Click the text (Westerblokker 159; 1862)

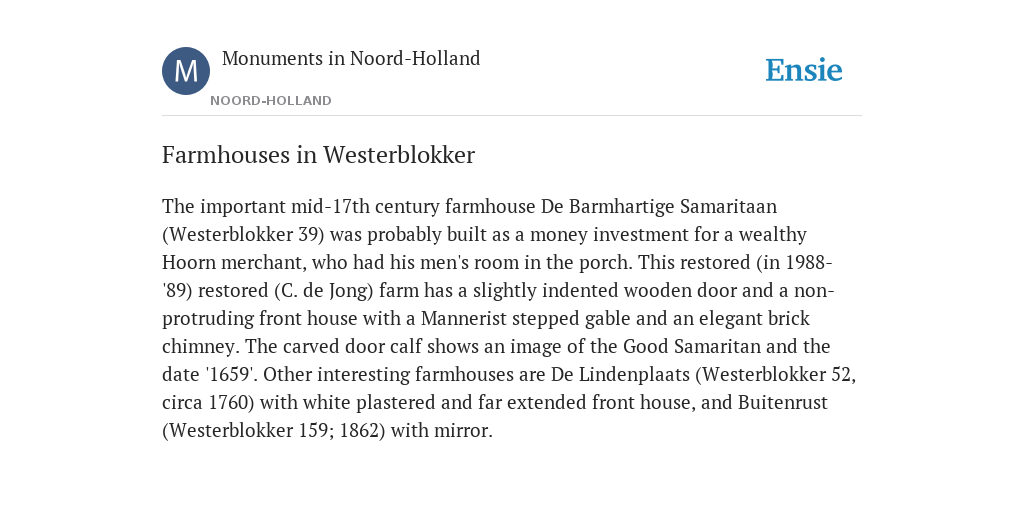(274, 431)
